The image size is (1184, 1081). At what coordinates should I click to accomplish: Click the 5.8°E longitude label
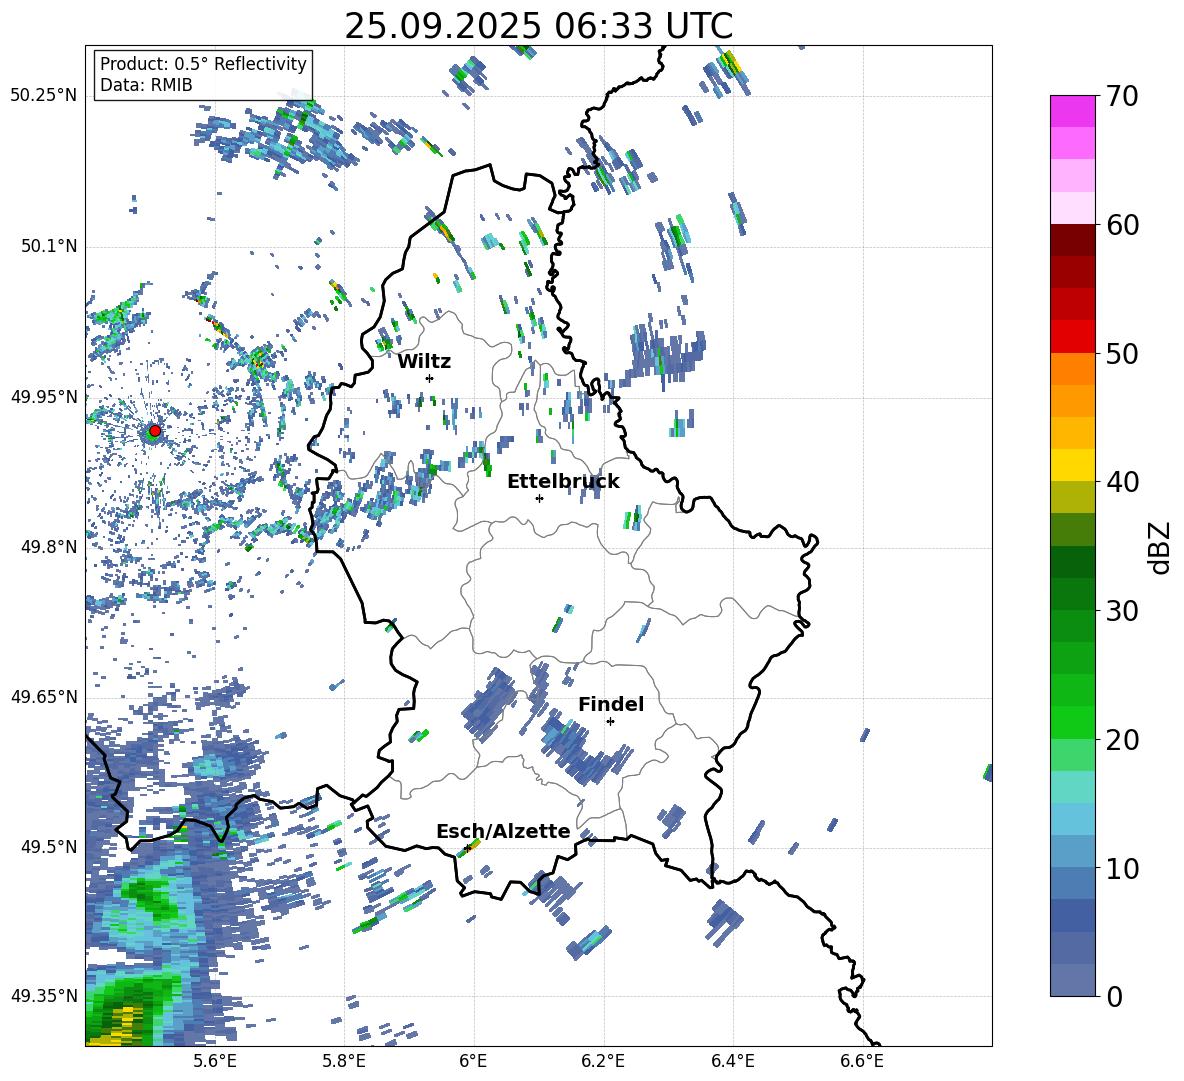(x=344, y=1061)
